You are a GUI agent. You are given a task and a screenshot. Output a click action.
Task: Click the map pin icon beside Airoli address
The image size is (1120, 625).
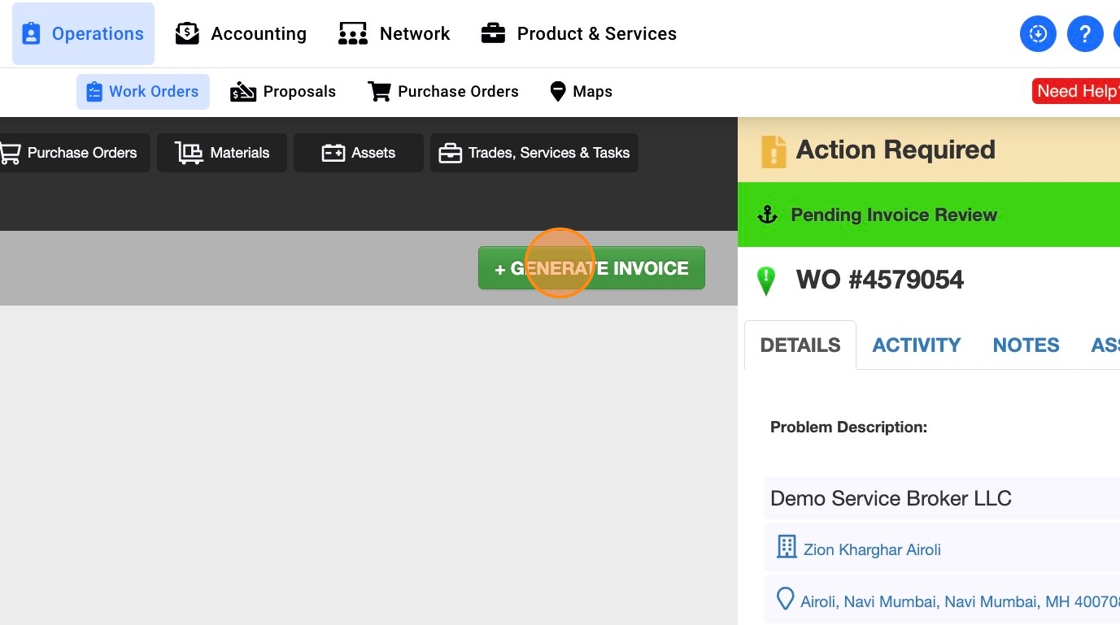pos(786,600)
